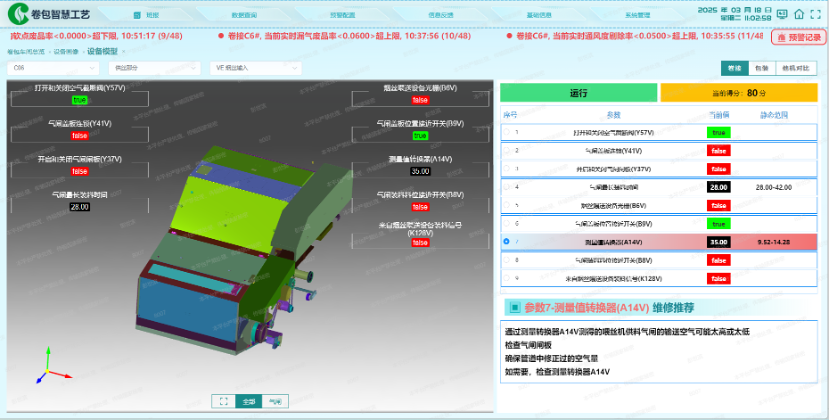Switch to the 包装 tab
The height and width of the screenshot is (420, 830).
pyautogui.click(x=762, y=68)
